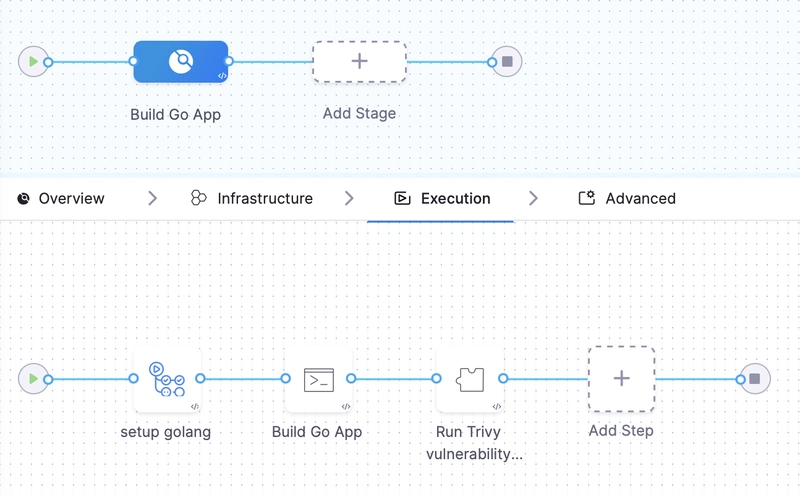This screenshot has height=495, width=800.
Task: Select the Build Go App stage icon
Action: coord(181,62)
